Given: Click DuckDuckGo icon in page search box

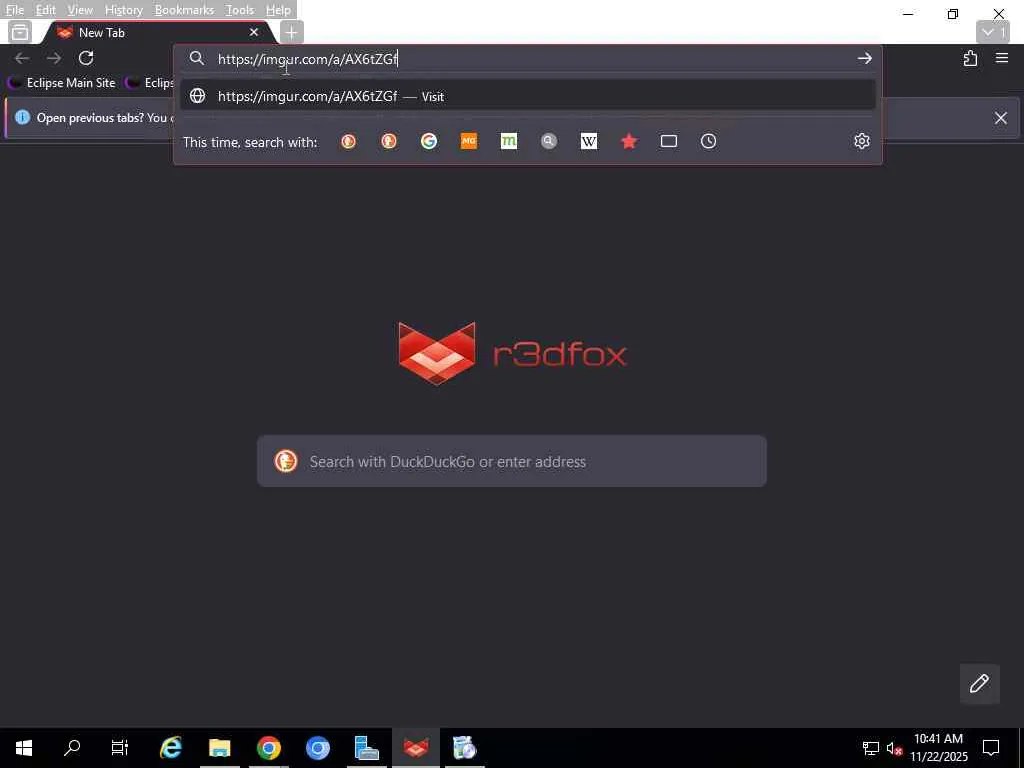Looking at the screenshot, I should 285,461.
